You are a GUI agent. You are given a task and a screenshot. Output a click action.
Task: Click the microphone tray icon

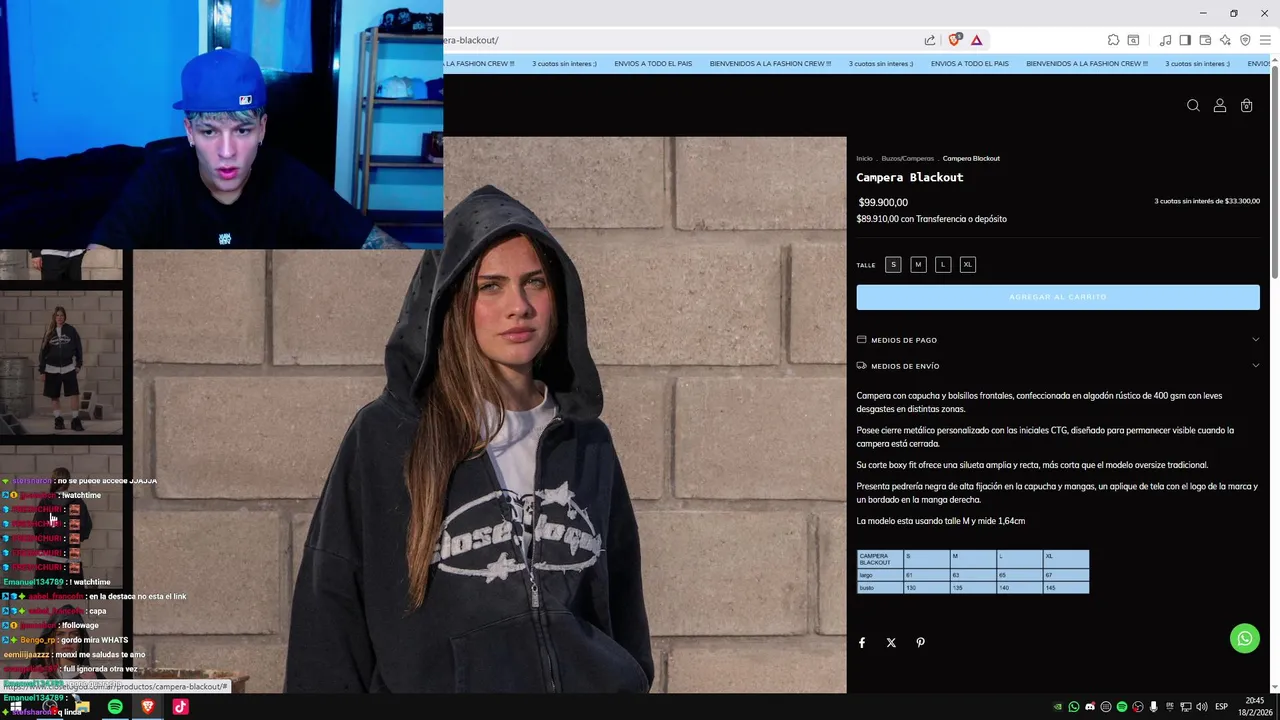click(1154, 707)
